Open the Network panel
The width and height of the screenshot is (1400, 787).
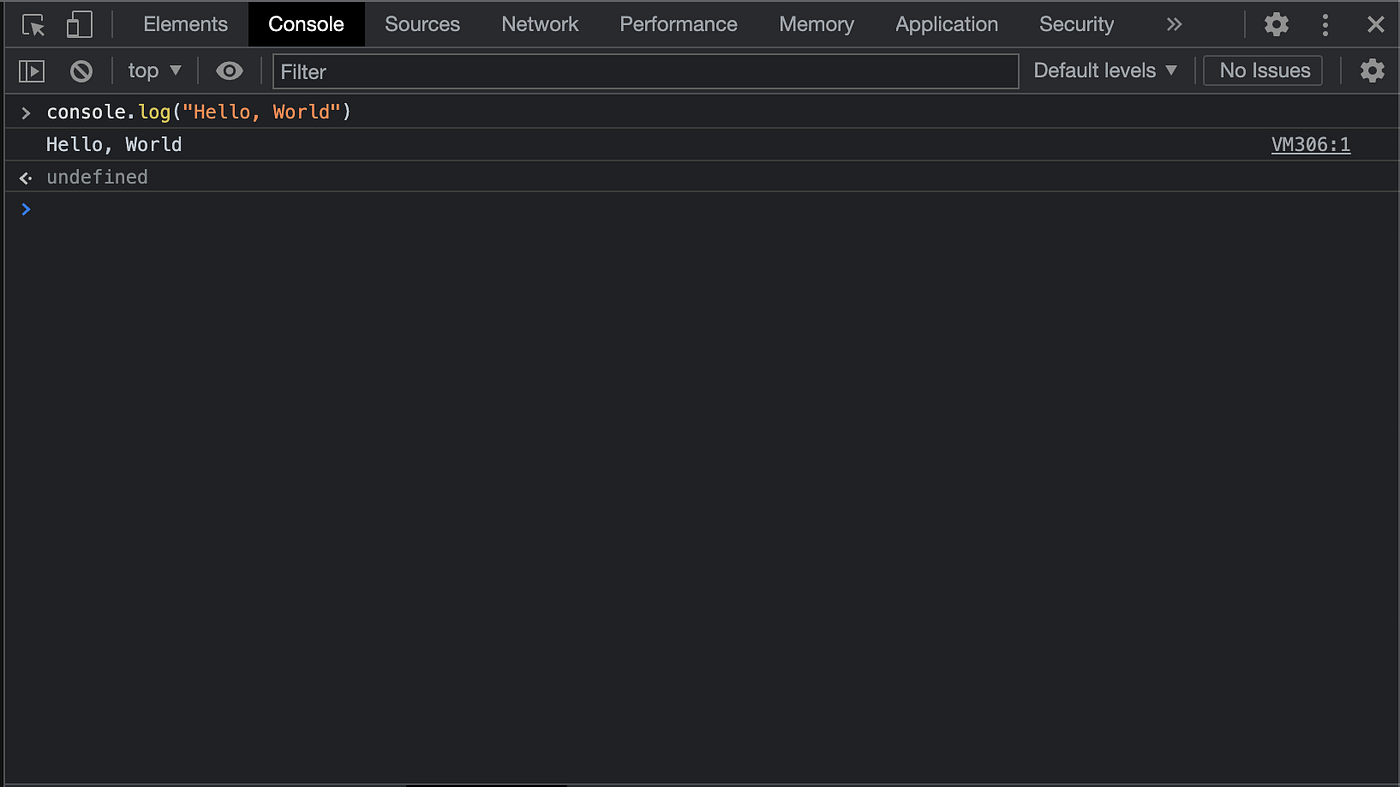[x=539, y=24]
